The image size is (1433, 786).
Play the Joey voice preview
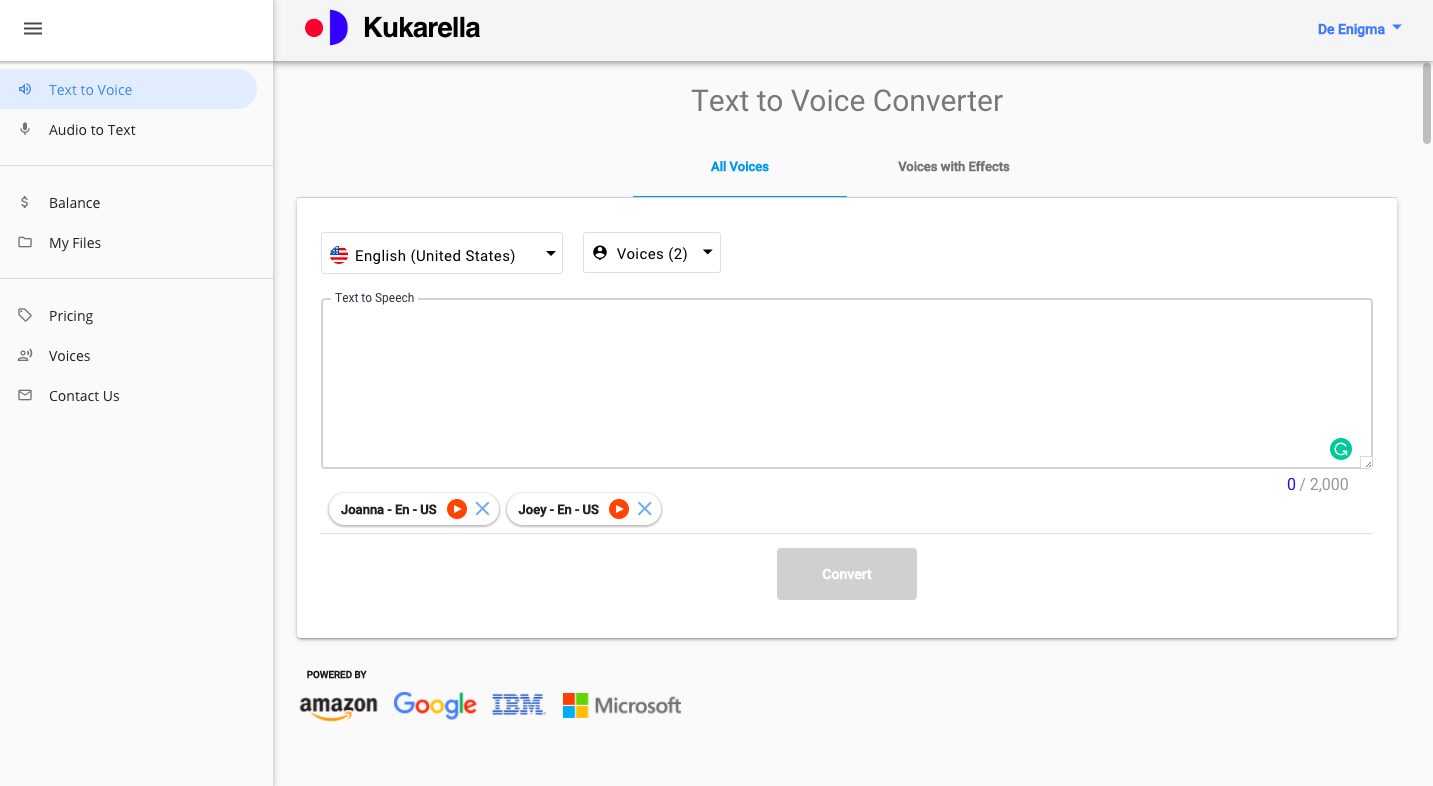coord(619,509)
